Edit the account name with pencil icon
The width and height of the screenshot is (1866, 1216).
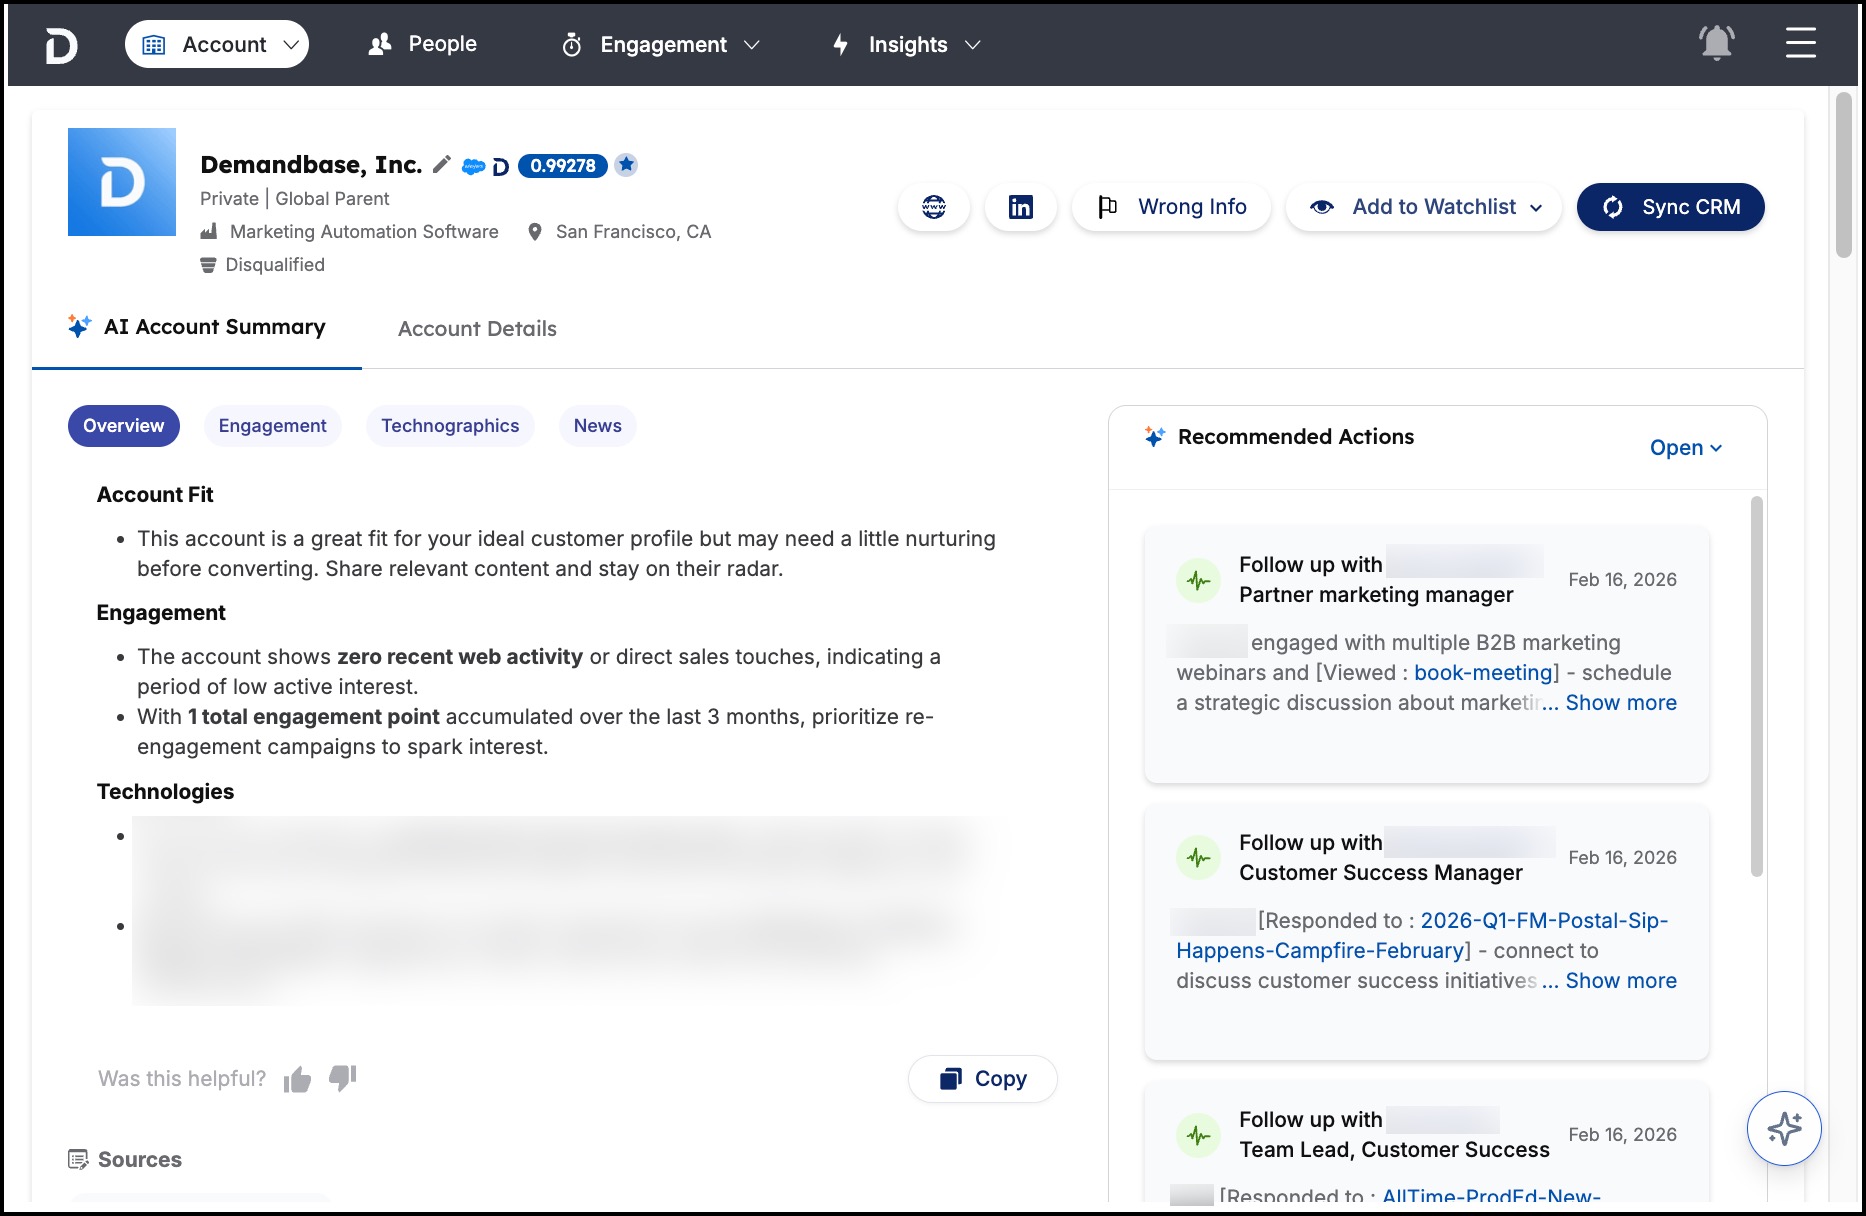(x=441, y=164)
